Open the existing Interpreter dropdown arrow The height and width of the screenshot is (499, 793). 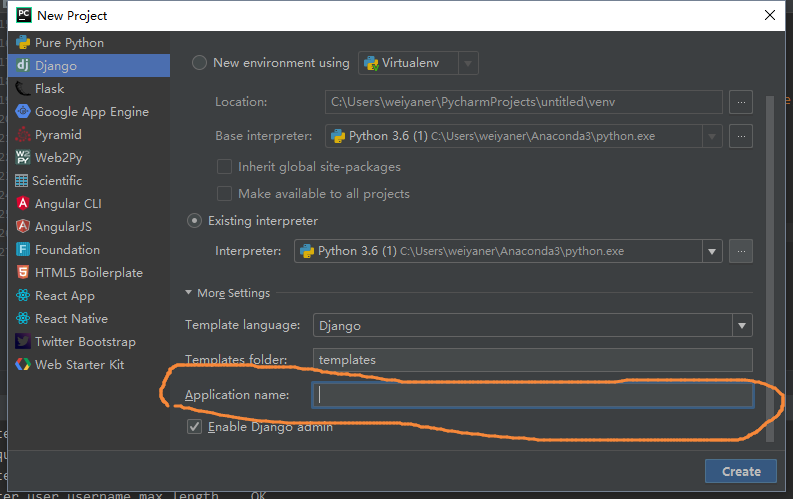(712, 251)
